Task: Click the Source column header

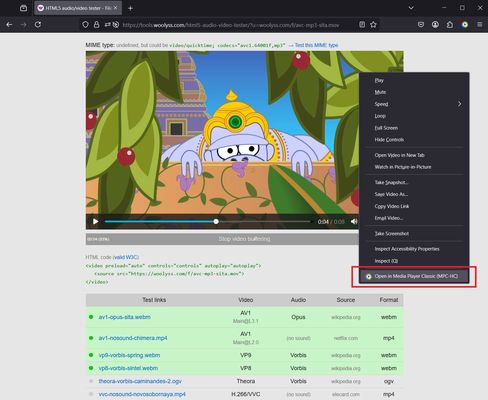Action: [x=346, y=300]
